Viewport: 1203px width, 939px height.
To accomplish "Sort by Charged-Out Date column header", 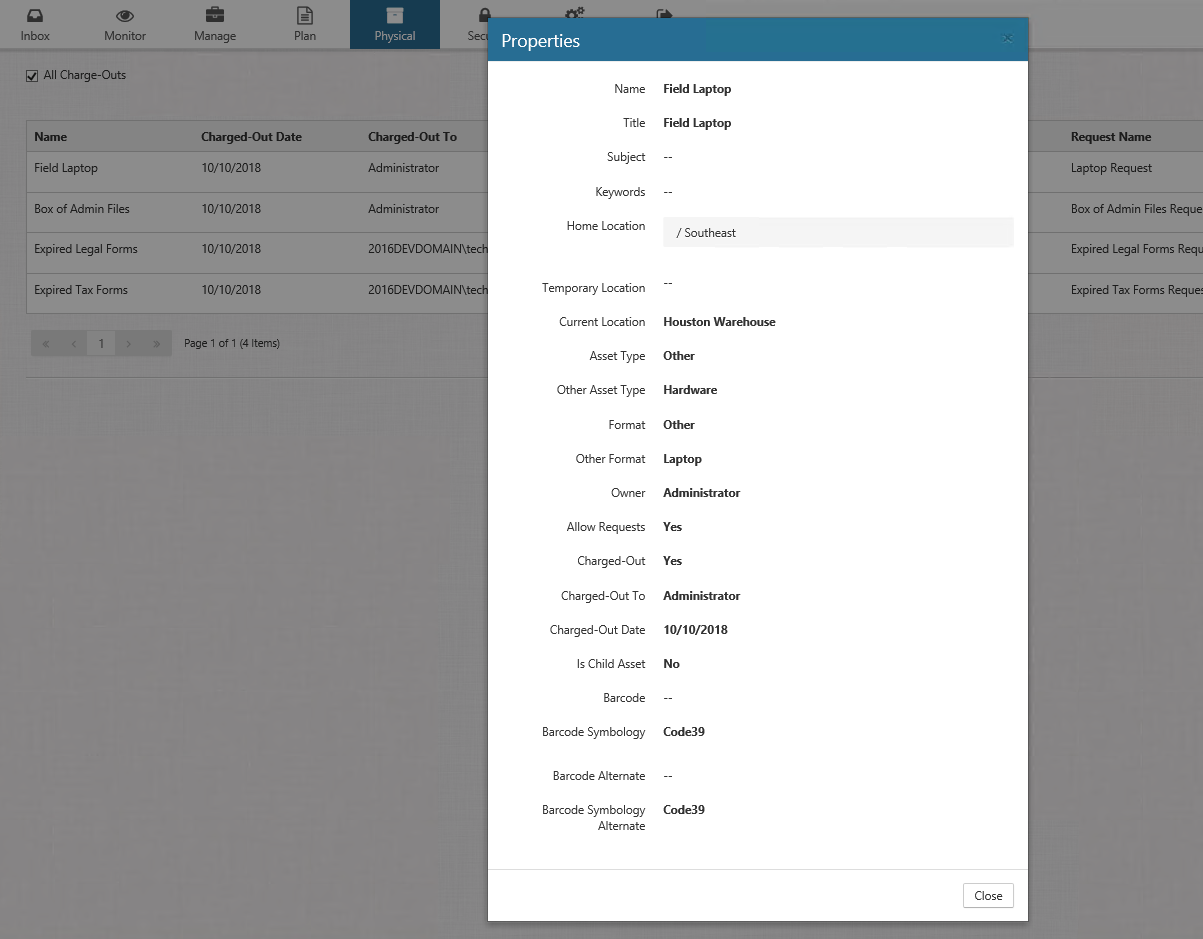I will tap(251, 137).
